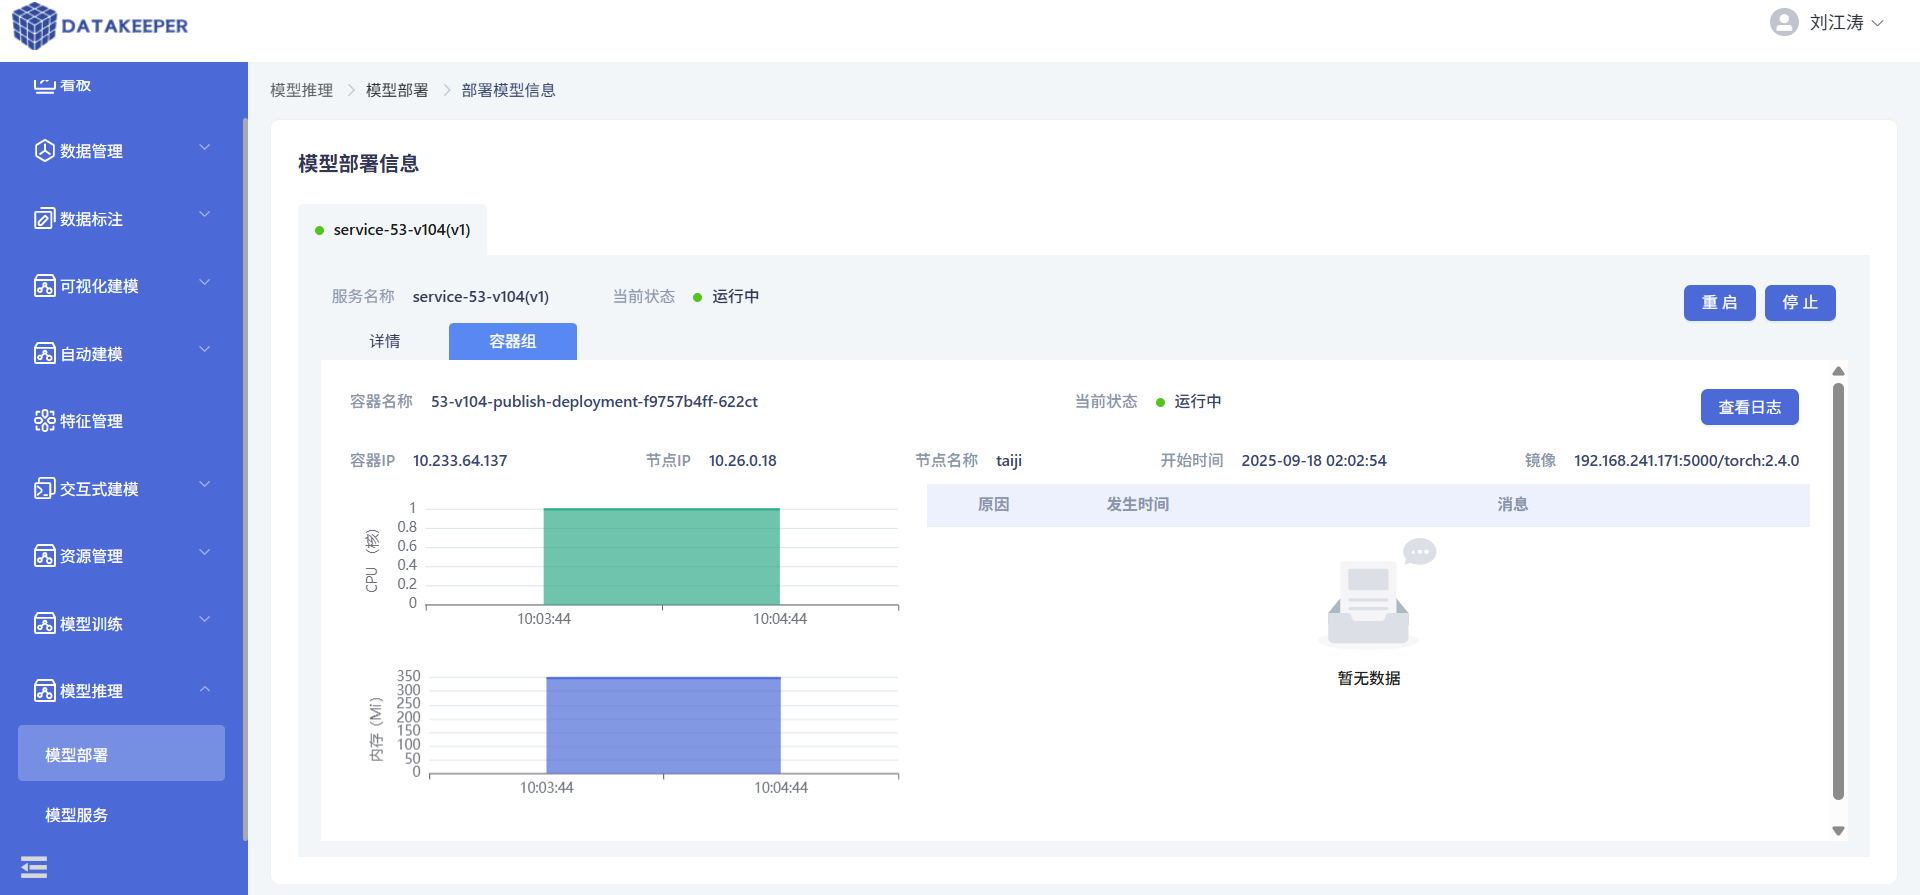Click the 查看日志 button
The height and width of the screenshot is (895, 1920).
tap(1749, 407)
